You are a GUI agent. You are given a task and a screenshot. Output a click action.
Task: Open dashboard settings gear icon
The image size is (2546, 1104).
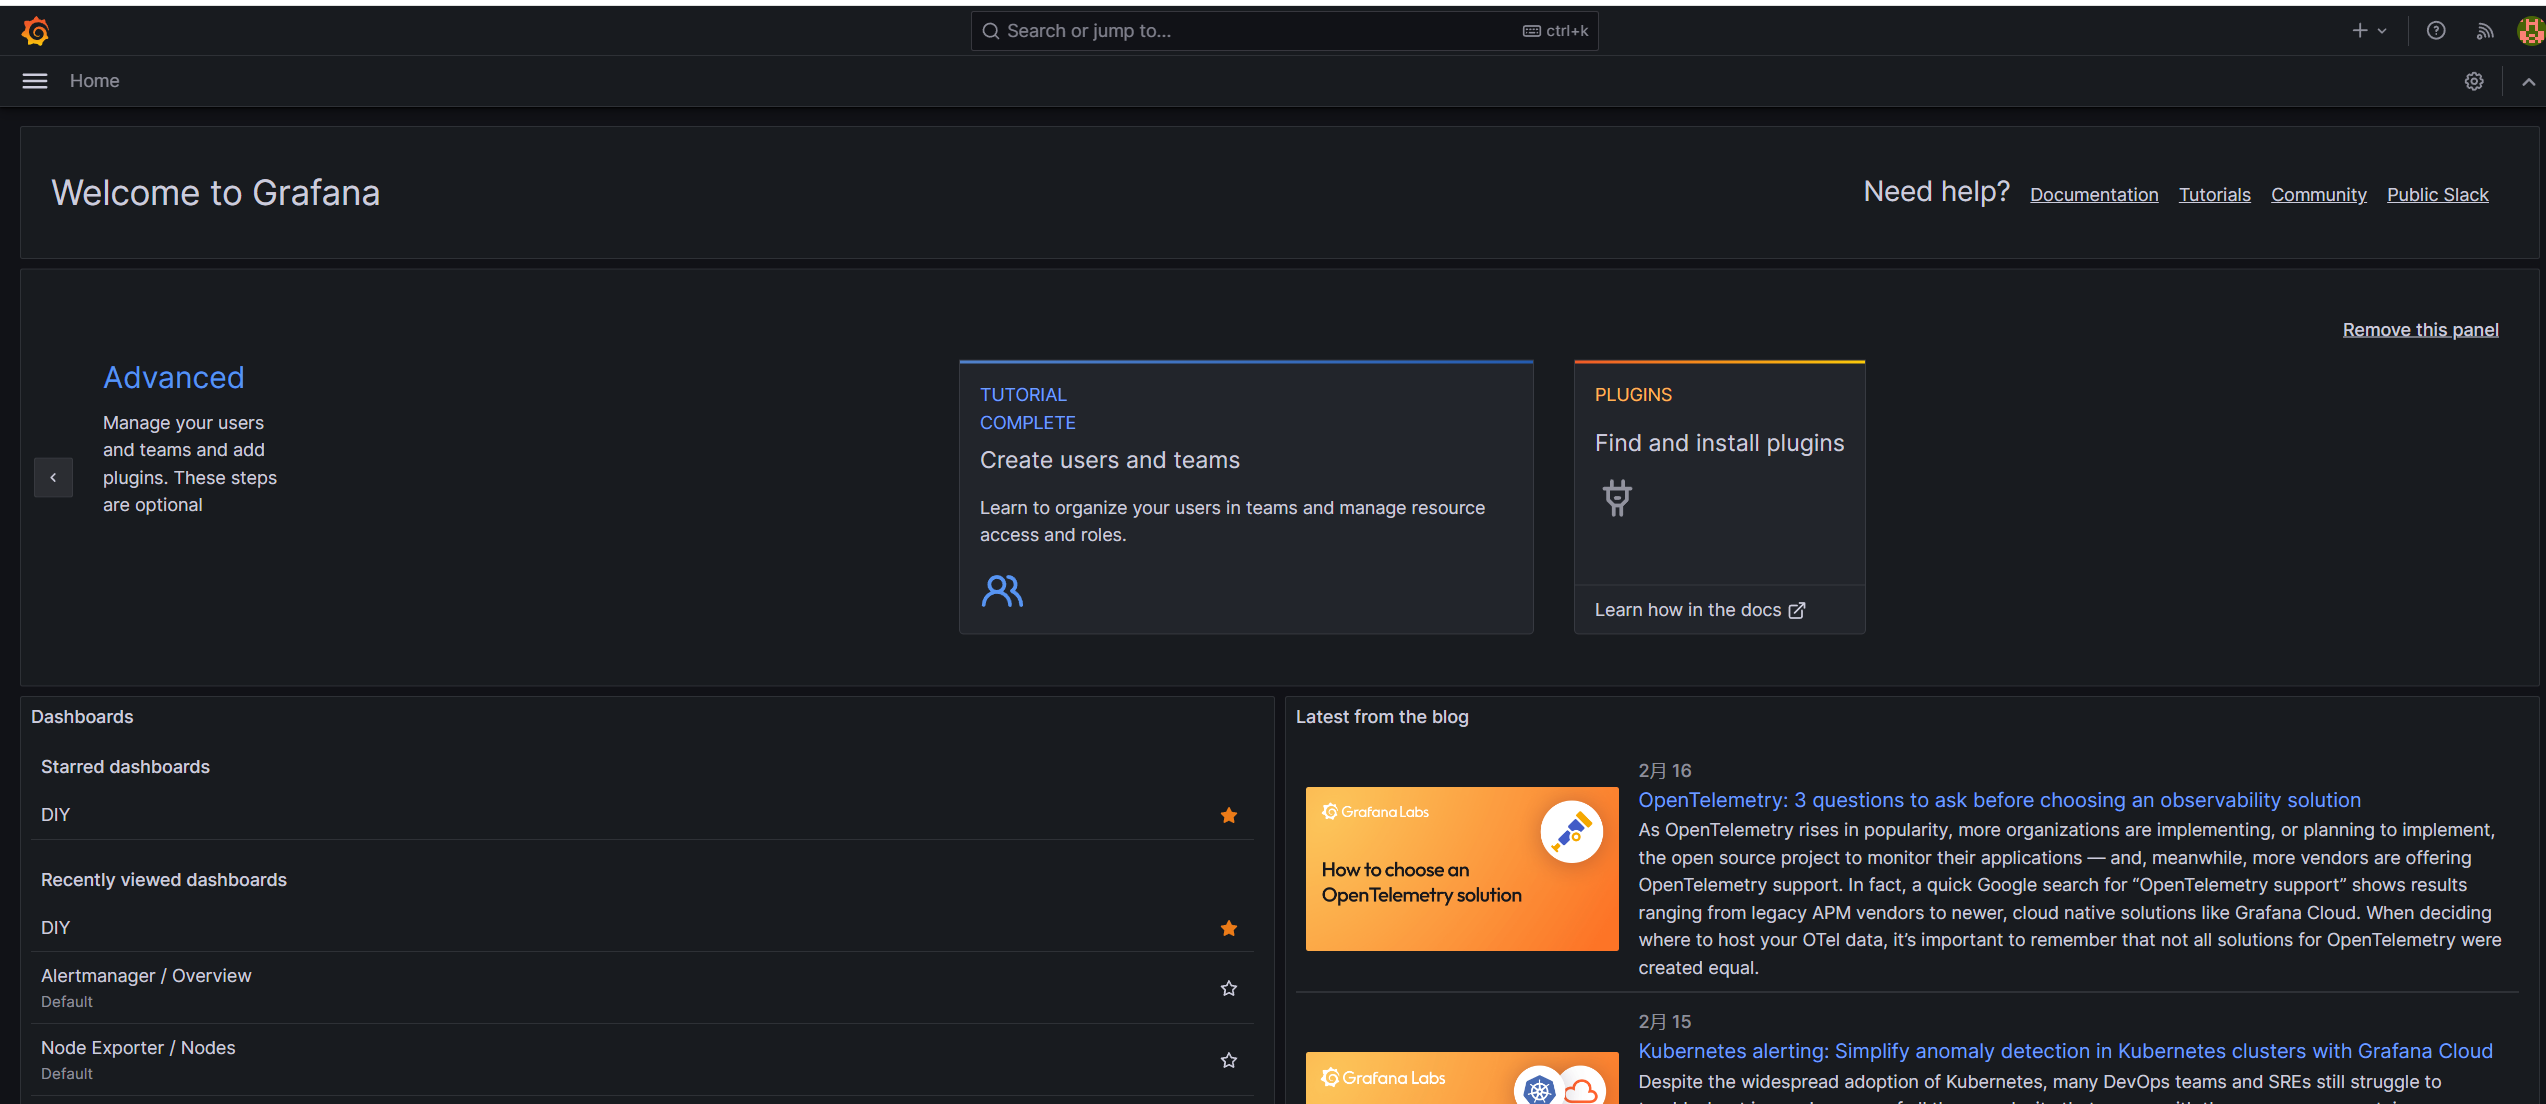(x=2474, y=81)
